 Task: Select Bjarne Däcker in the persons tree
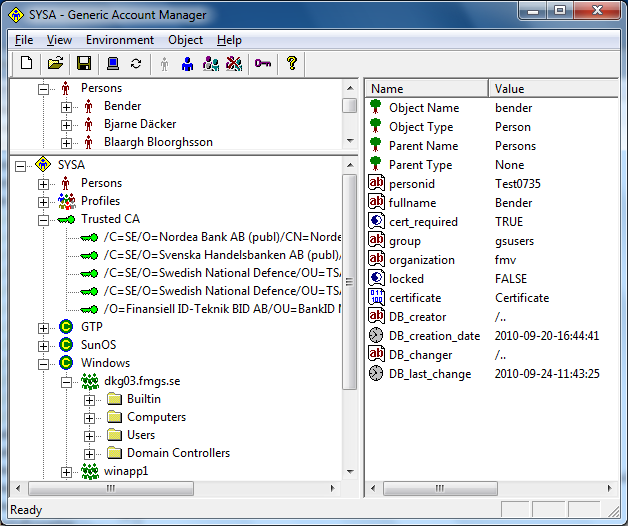point(140,124)
